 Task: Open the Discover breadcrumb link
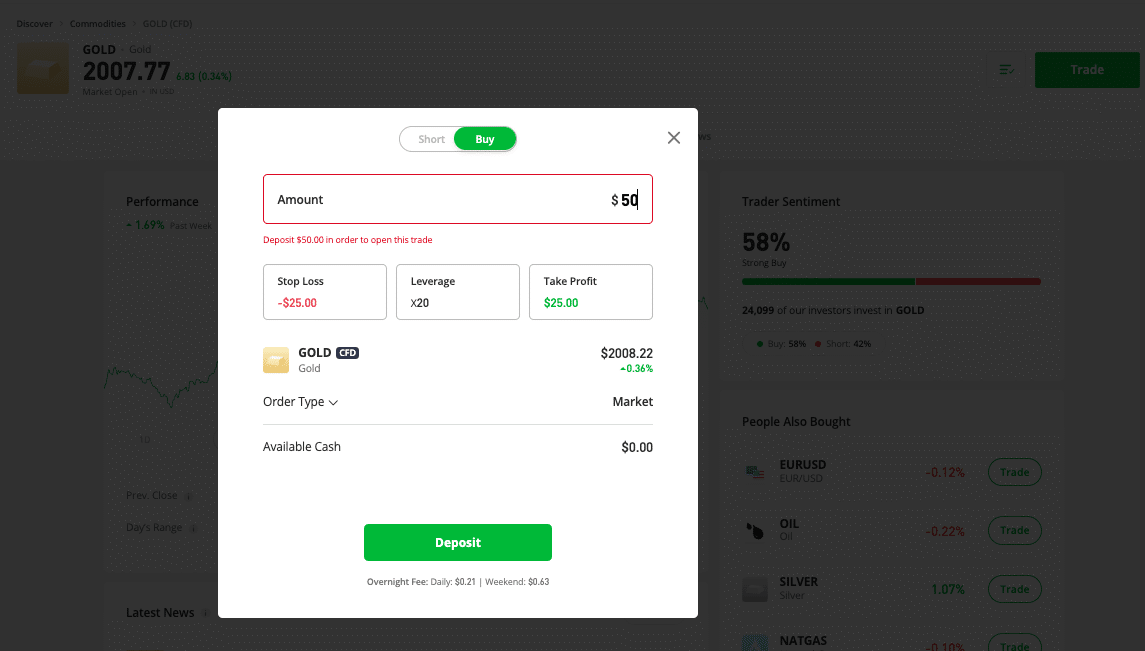(x=35, y=22)
